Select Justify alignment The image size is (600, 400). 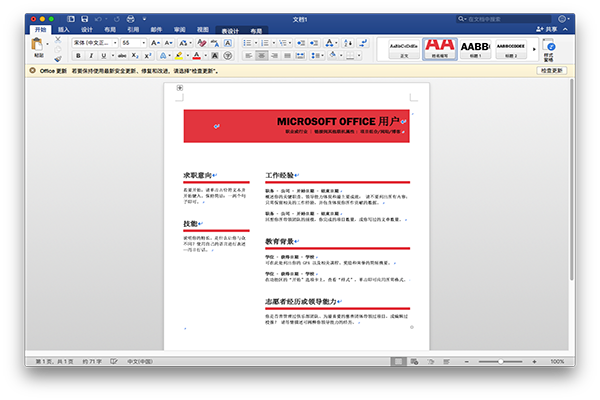click(x=287, y=56)
